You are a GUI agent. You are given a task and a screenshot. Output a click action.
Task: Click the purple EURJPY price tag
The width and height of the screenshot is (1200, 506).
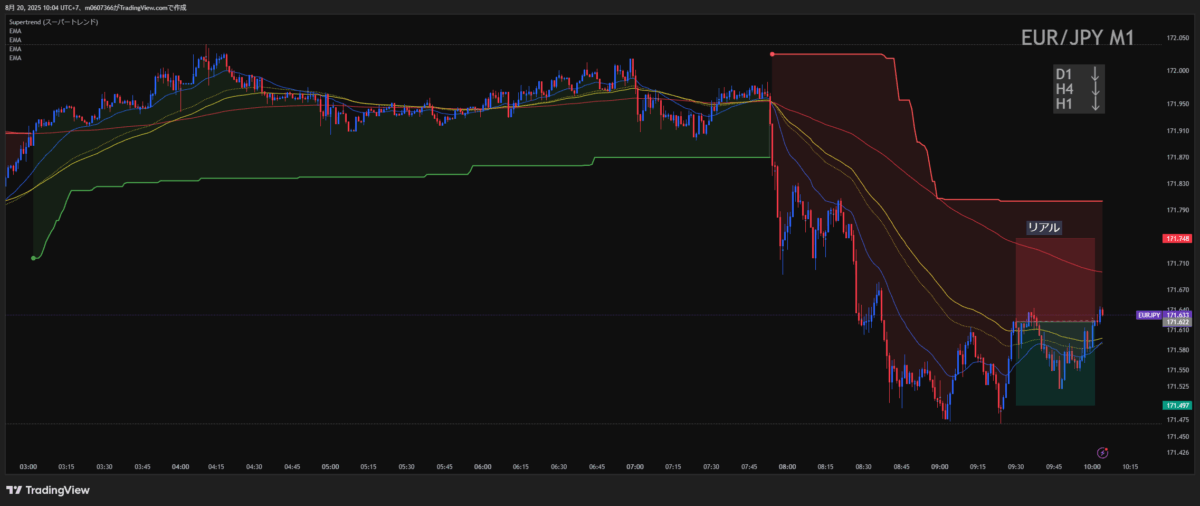coord(1149,315)
